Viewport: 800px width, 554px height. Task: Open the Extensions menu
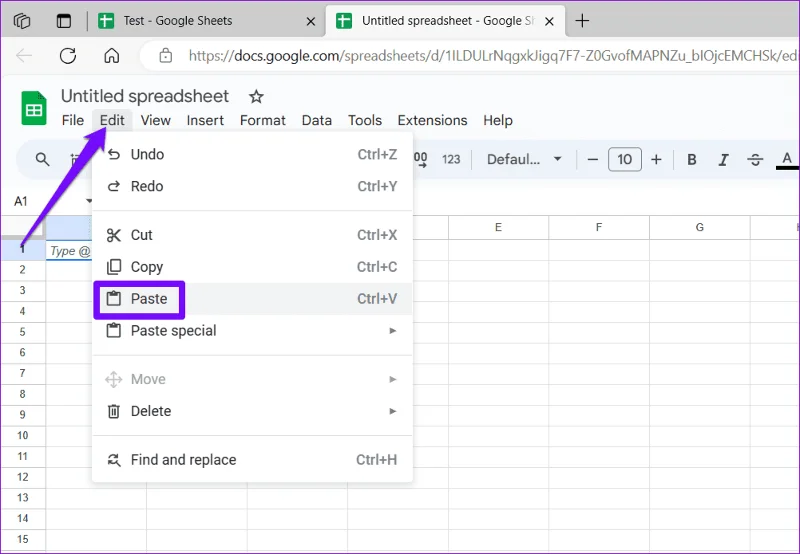(432, 120)
